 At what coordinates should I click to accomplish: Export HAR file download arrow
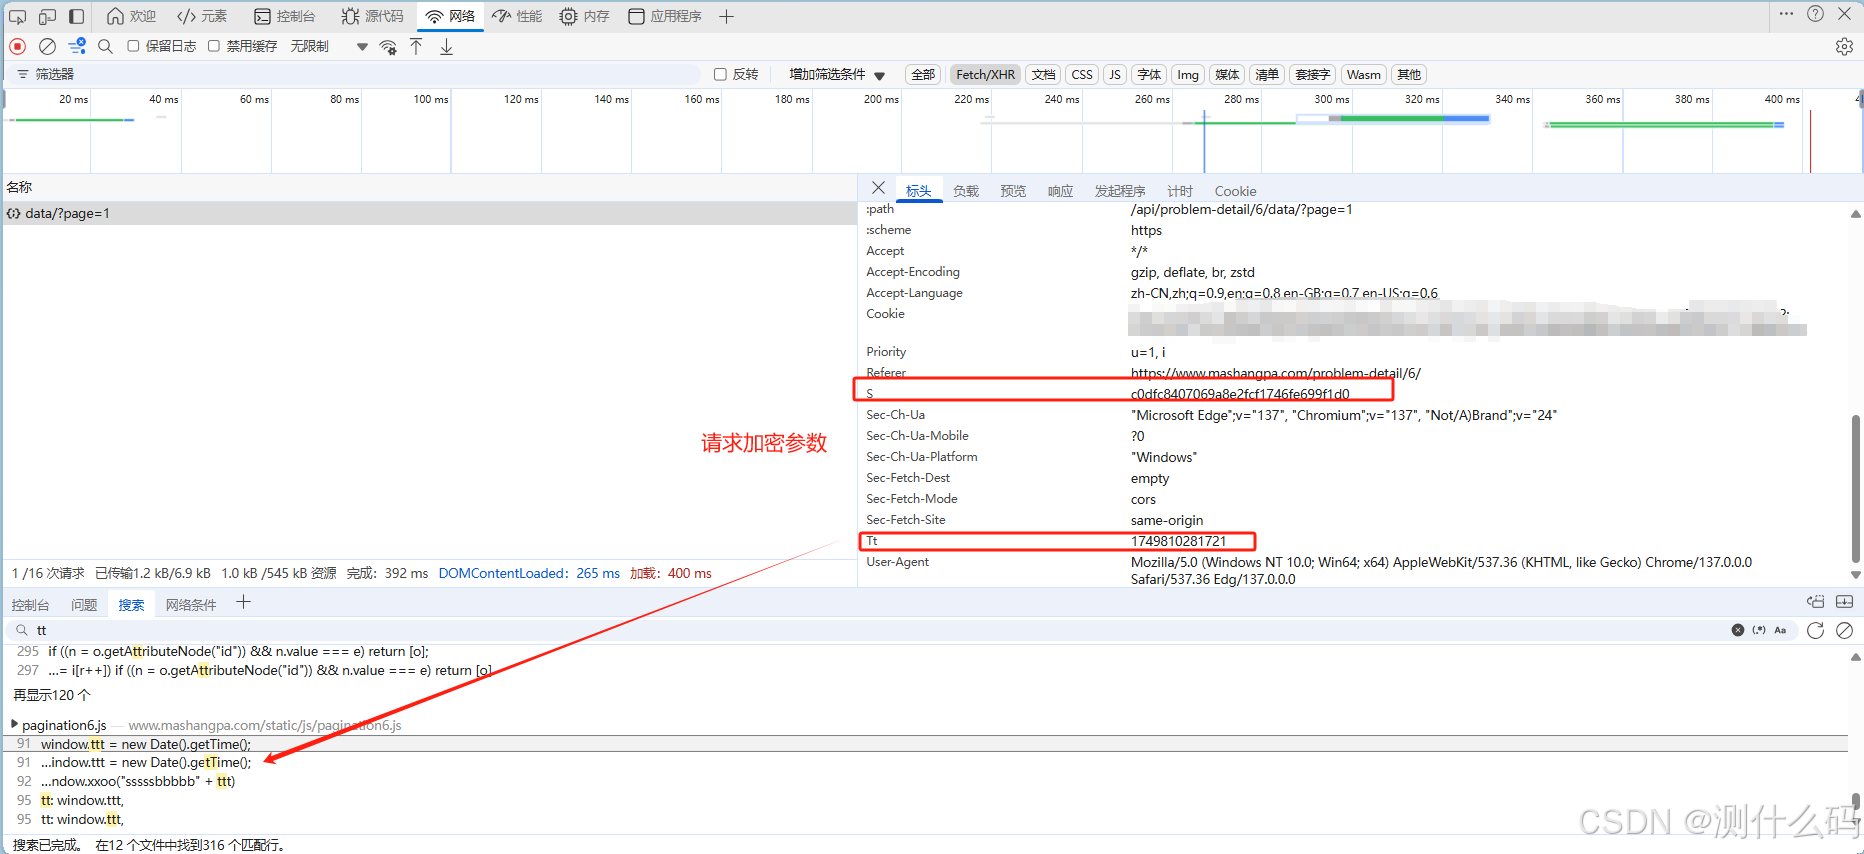coord(446,46)
